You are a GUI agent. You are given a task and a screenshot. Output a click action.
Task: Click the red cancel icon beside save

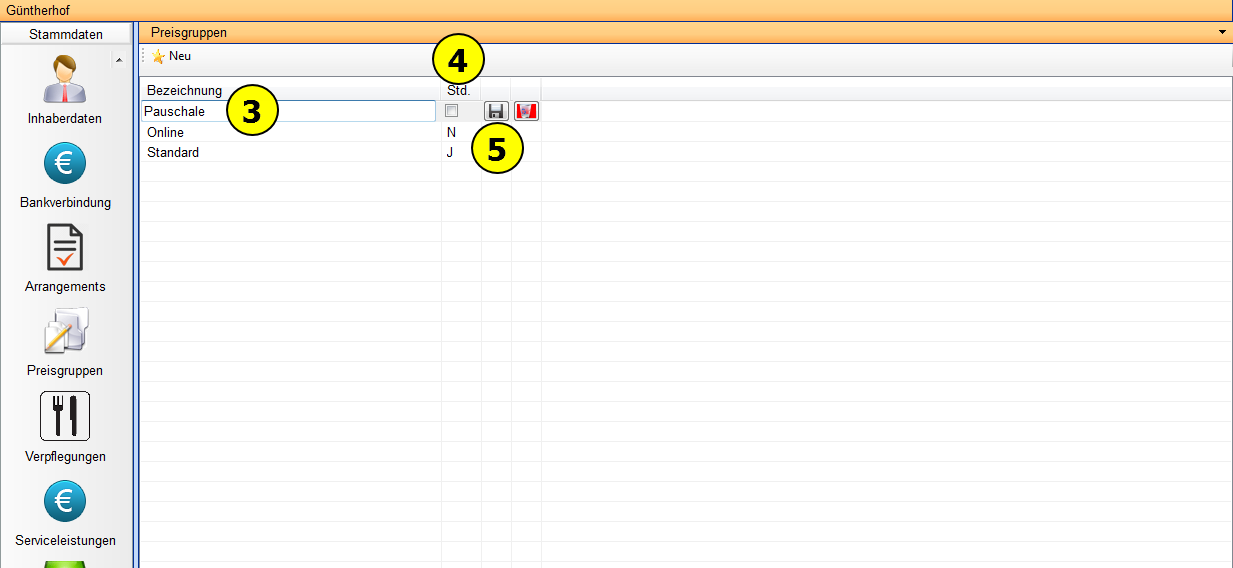click(x=526, y=111)
